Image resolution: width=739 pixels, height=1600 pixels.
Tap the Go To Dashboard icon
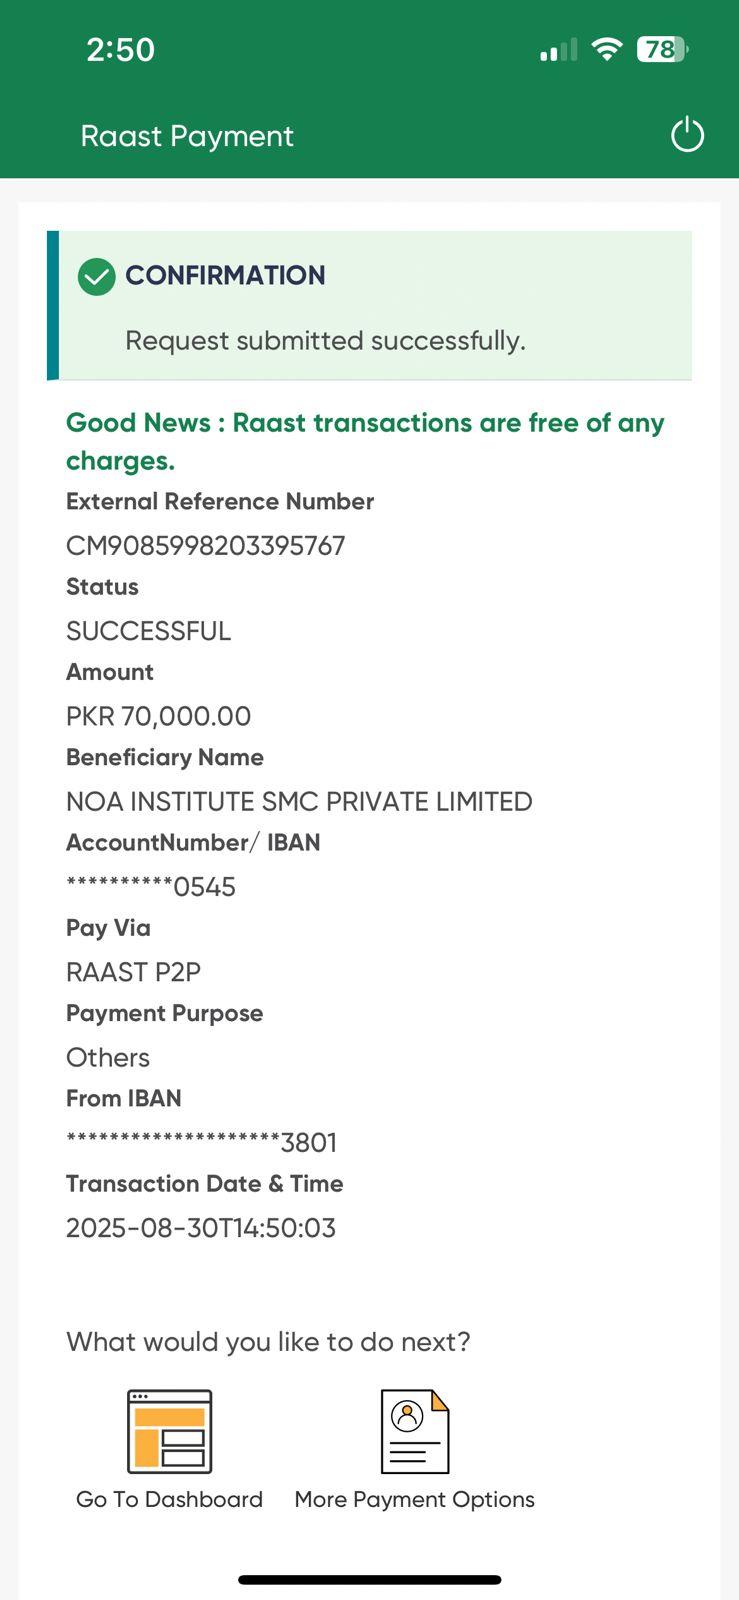coord(169,1431)
